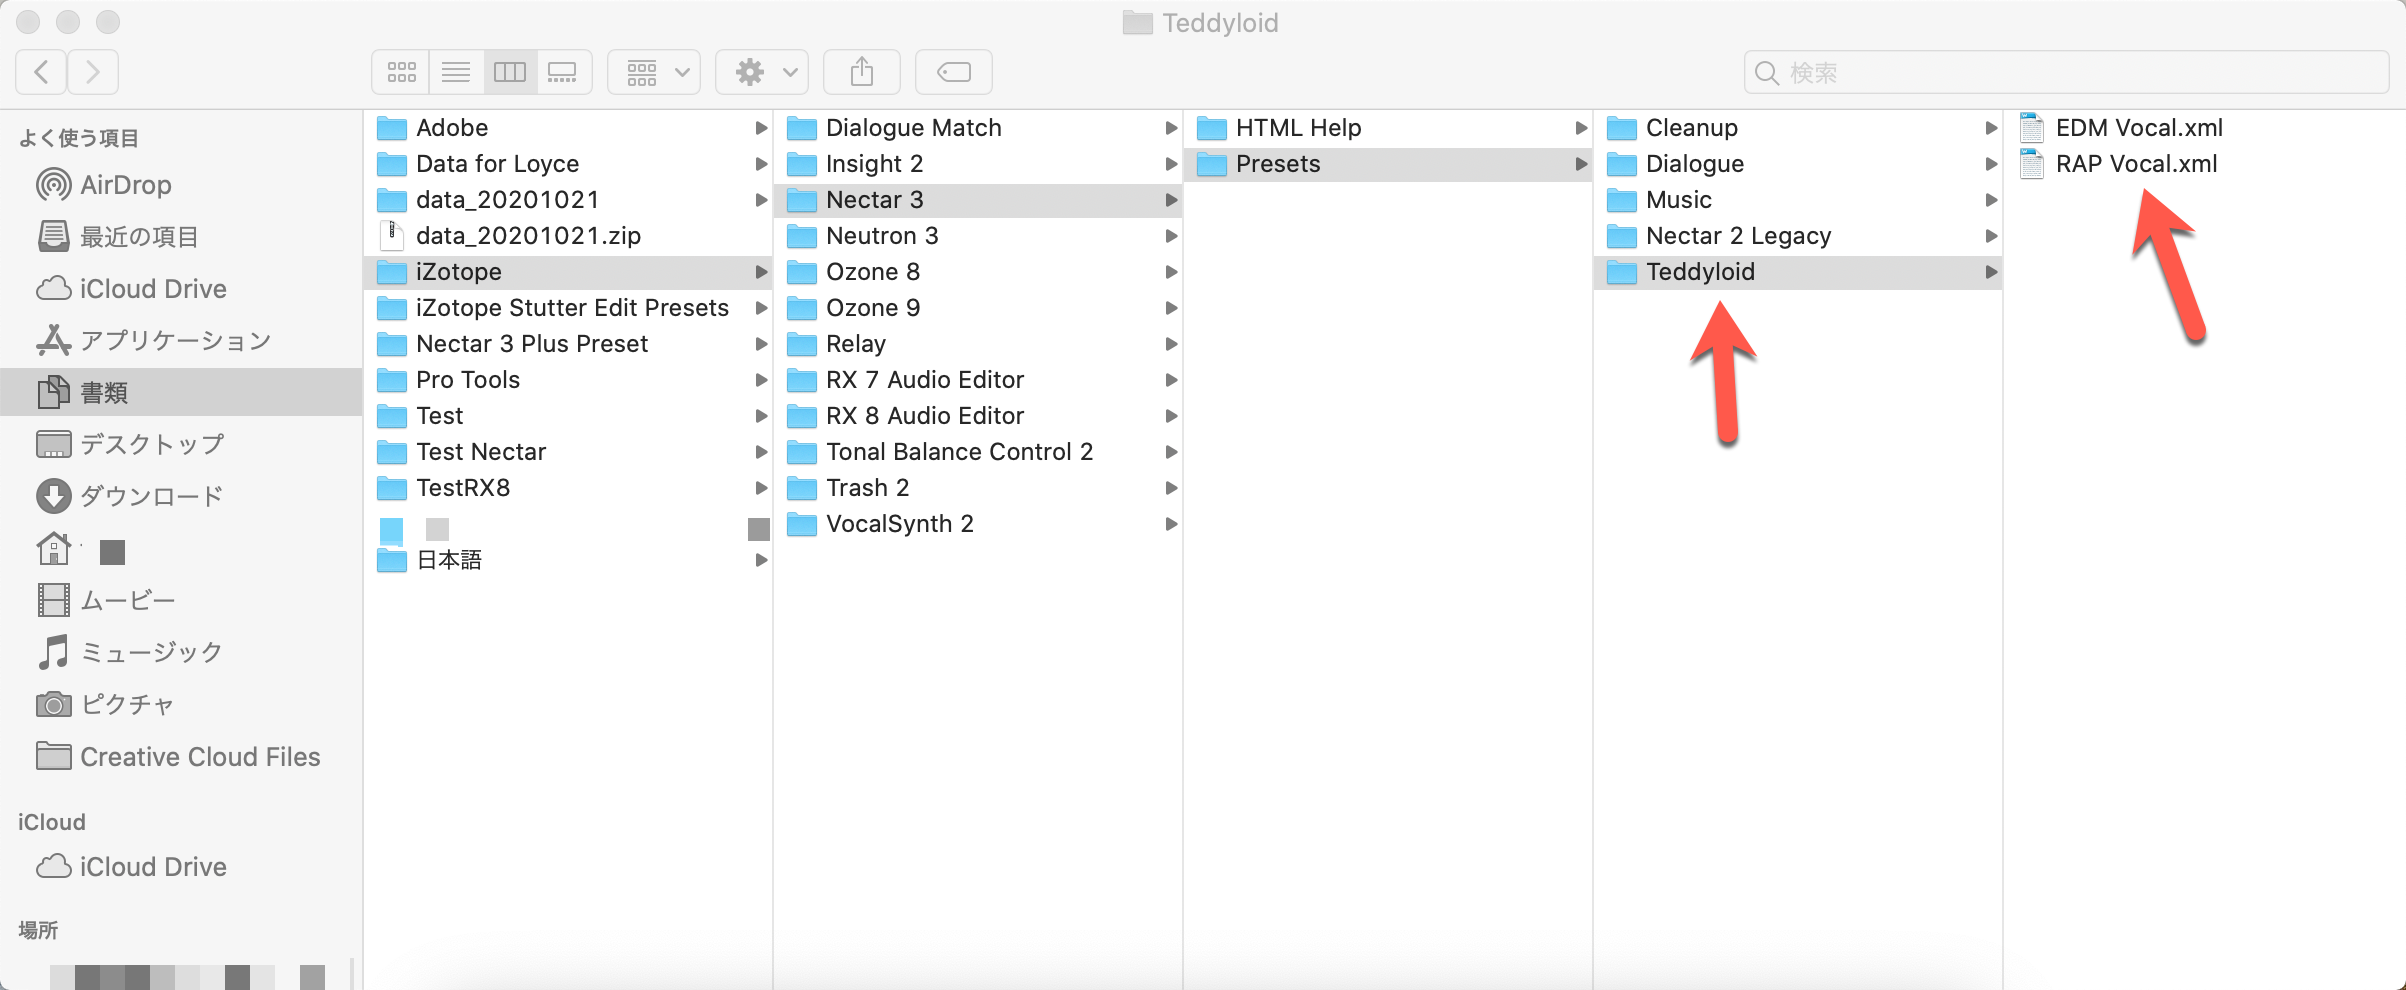Focus the 検索 search field
Screen dimensions: 2406x990
2066,73
